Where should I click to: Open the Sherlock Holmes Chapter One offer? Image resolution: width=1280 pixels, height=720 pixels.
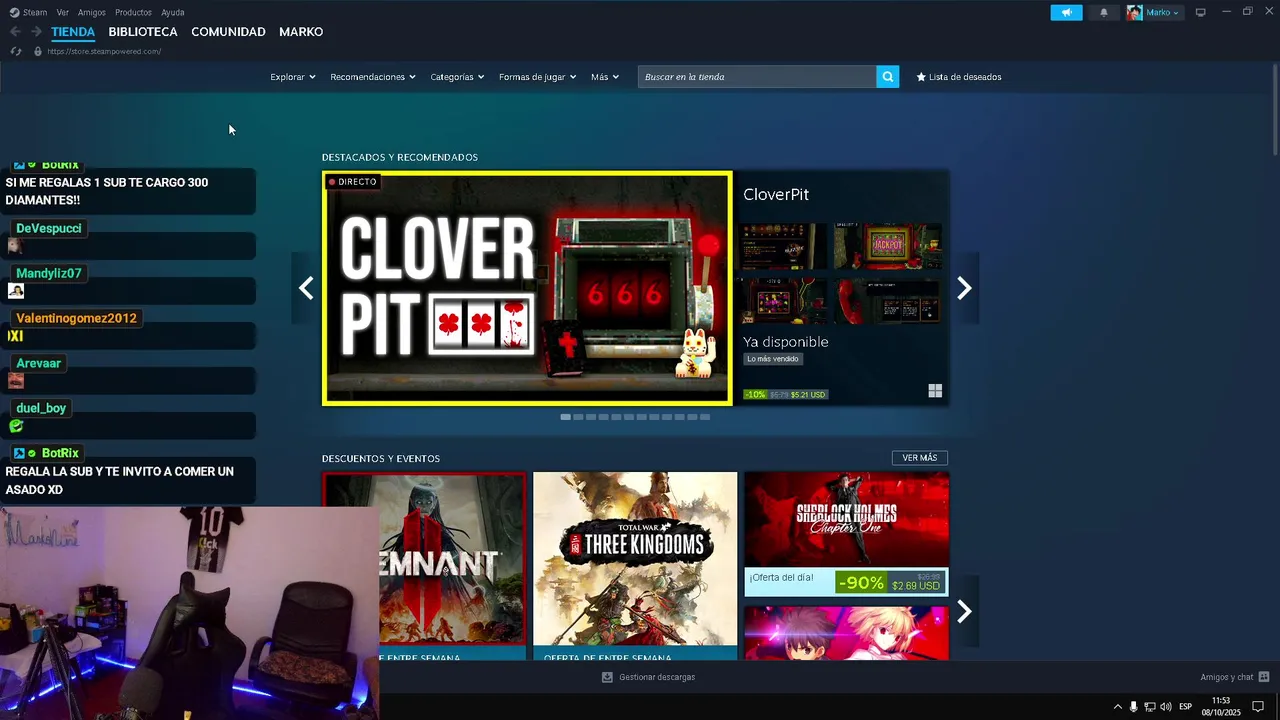(846, 533)
